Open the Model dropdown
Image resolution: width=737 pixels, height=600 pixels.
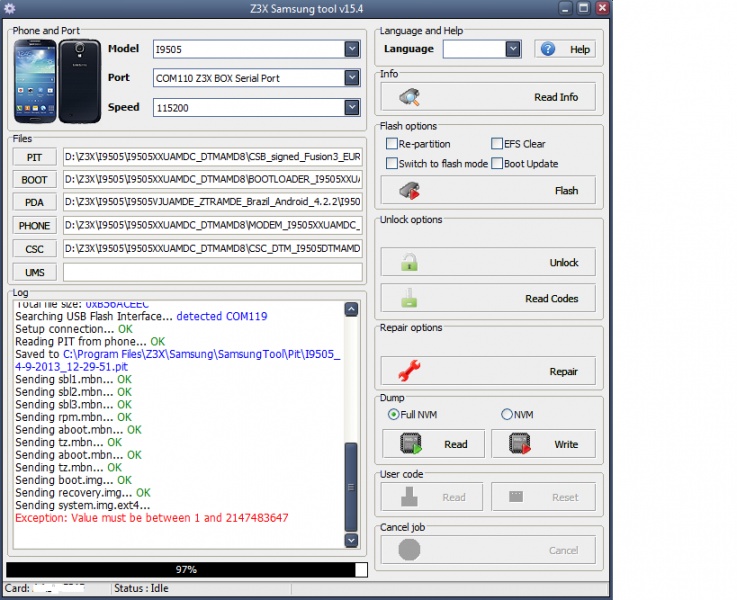(x=352, y=49)
